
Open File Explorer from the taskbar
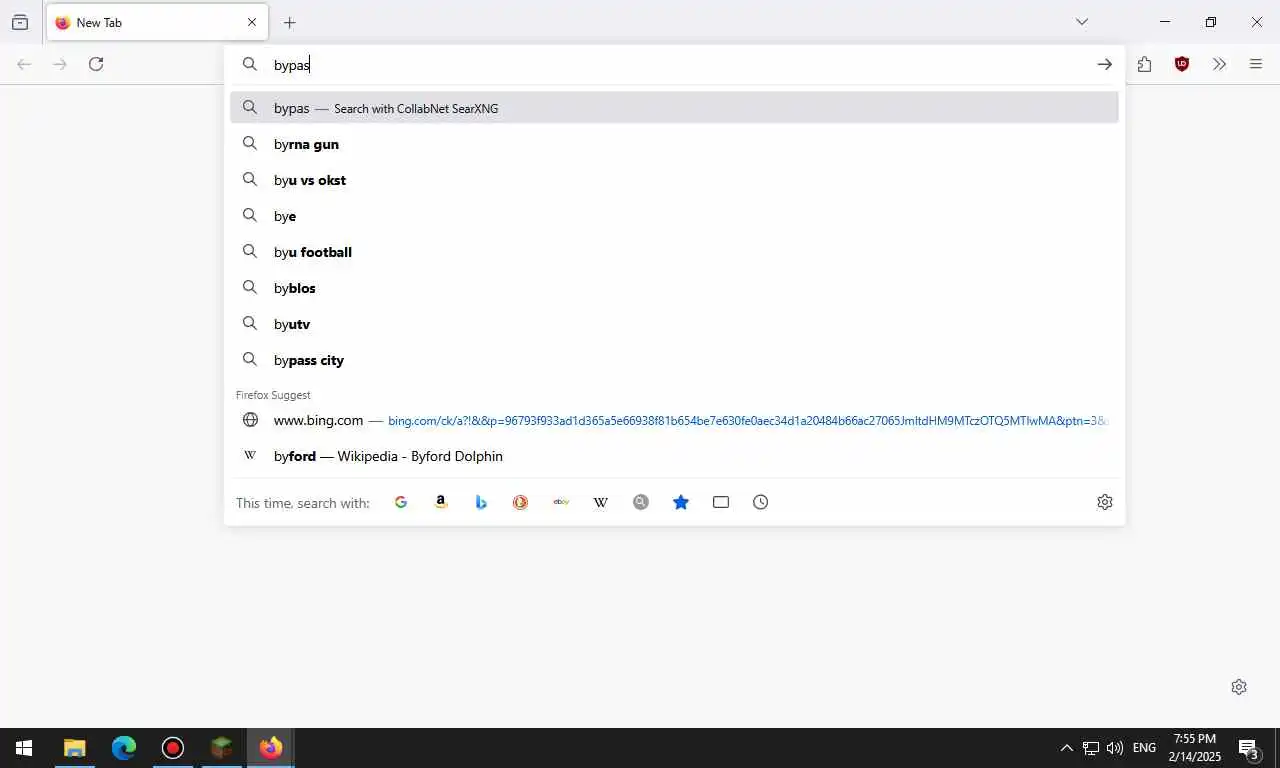75,748
